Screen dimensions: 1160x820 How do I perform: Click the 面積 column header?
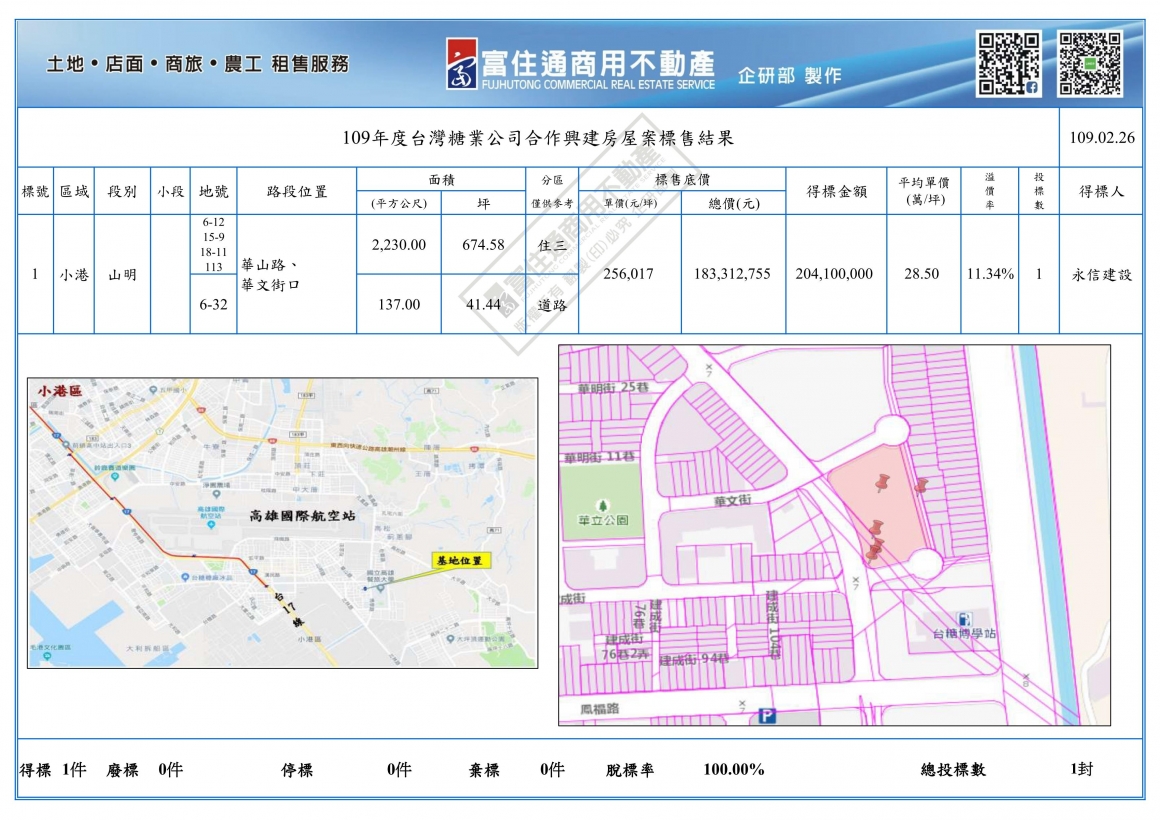point(442,179)
